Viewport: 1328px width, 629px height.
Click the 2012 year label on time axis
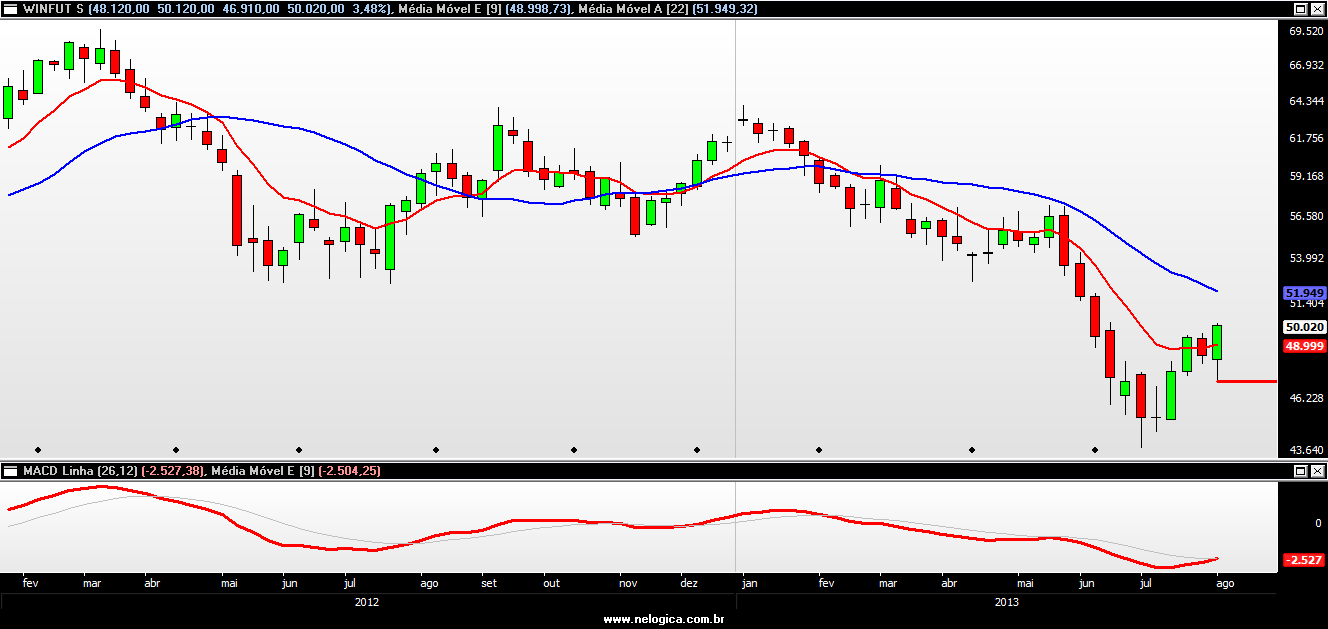coord(367,602)
